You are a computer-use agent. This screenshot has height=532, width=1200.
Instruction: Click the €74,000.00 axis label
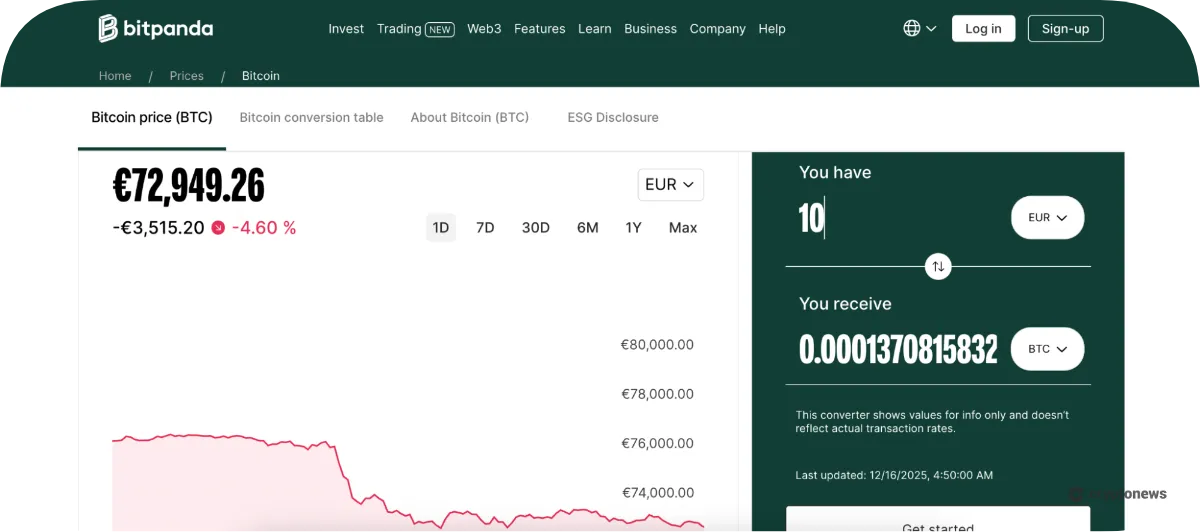pos(657,492)
